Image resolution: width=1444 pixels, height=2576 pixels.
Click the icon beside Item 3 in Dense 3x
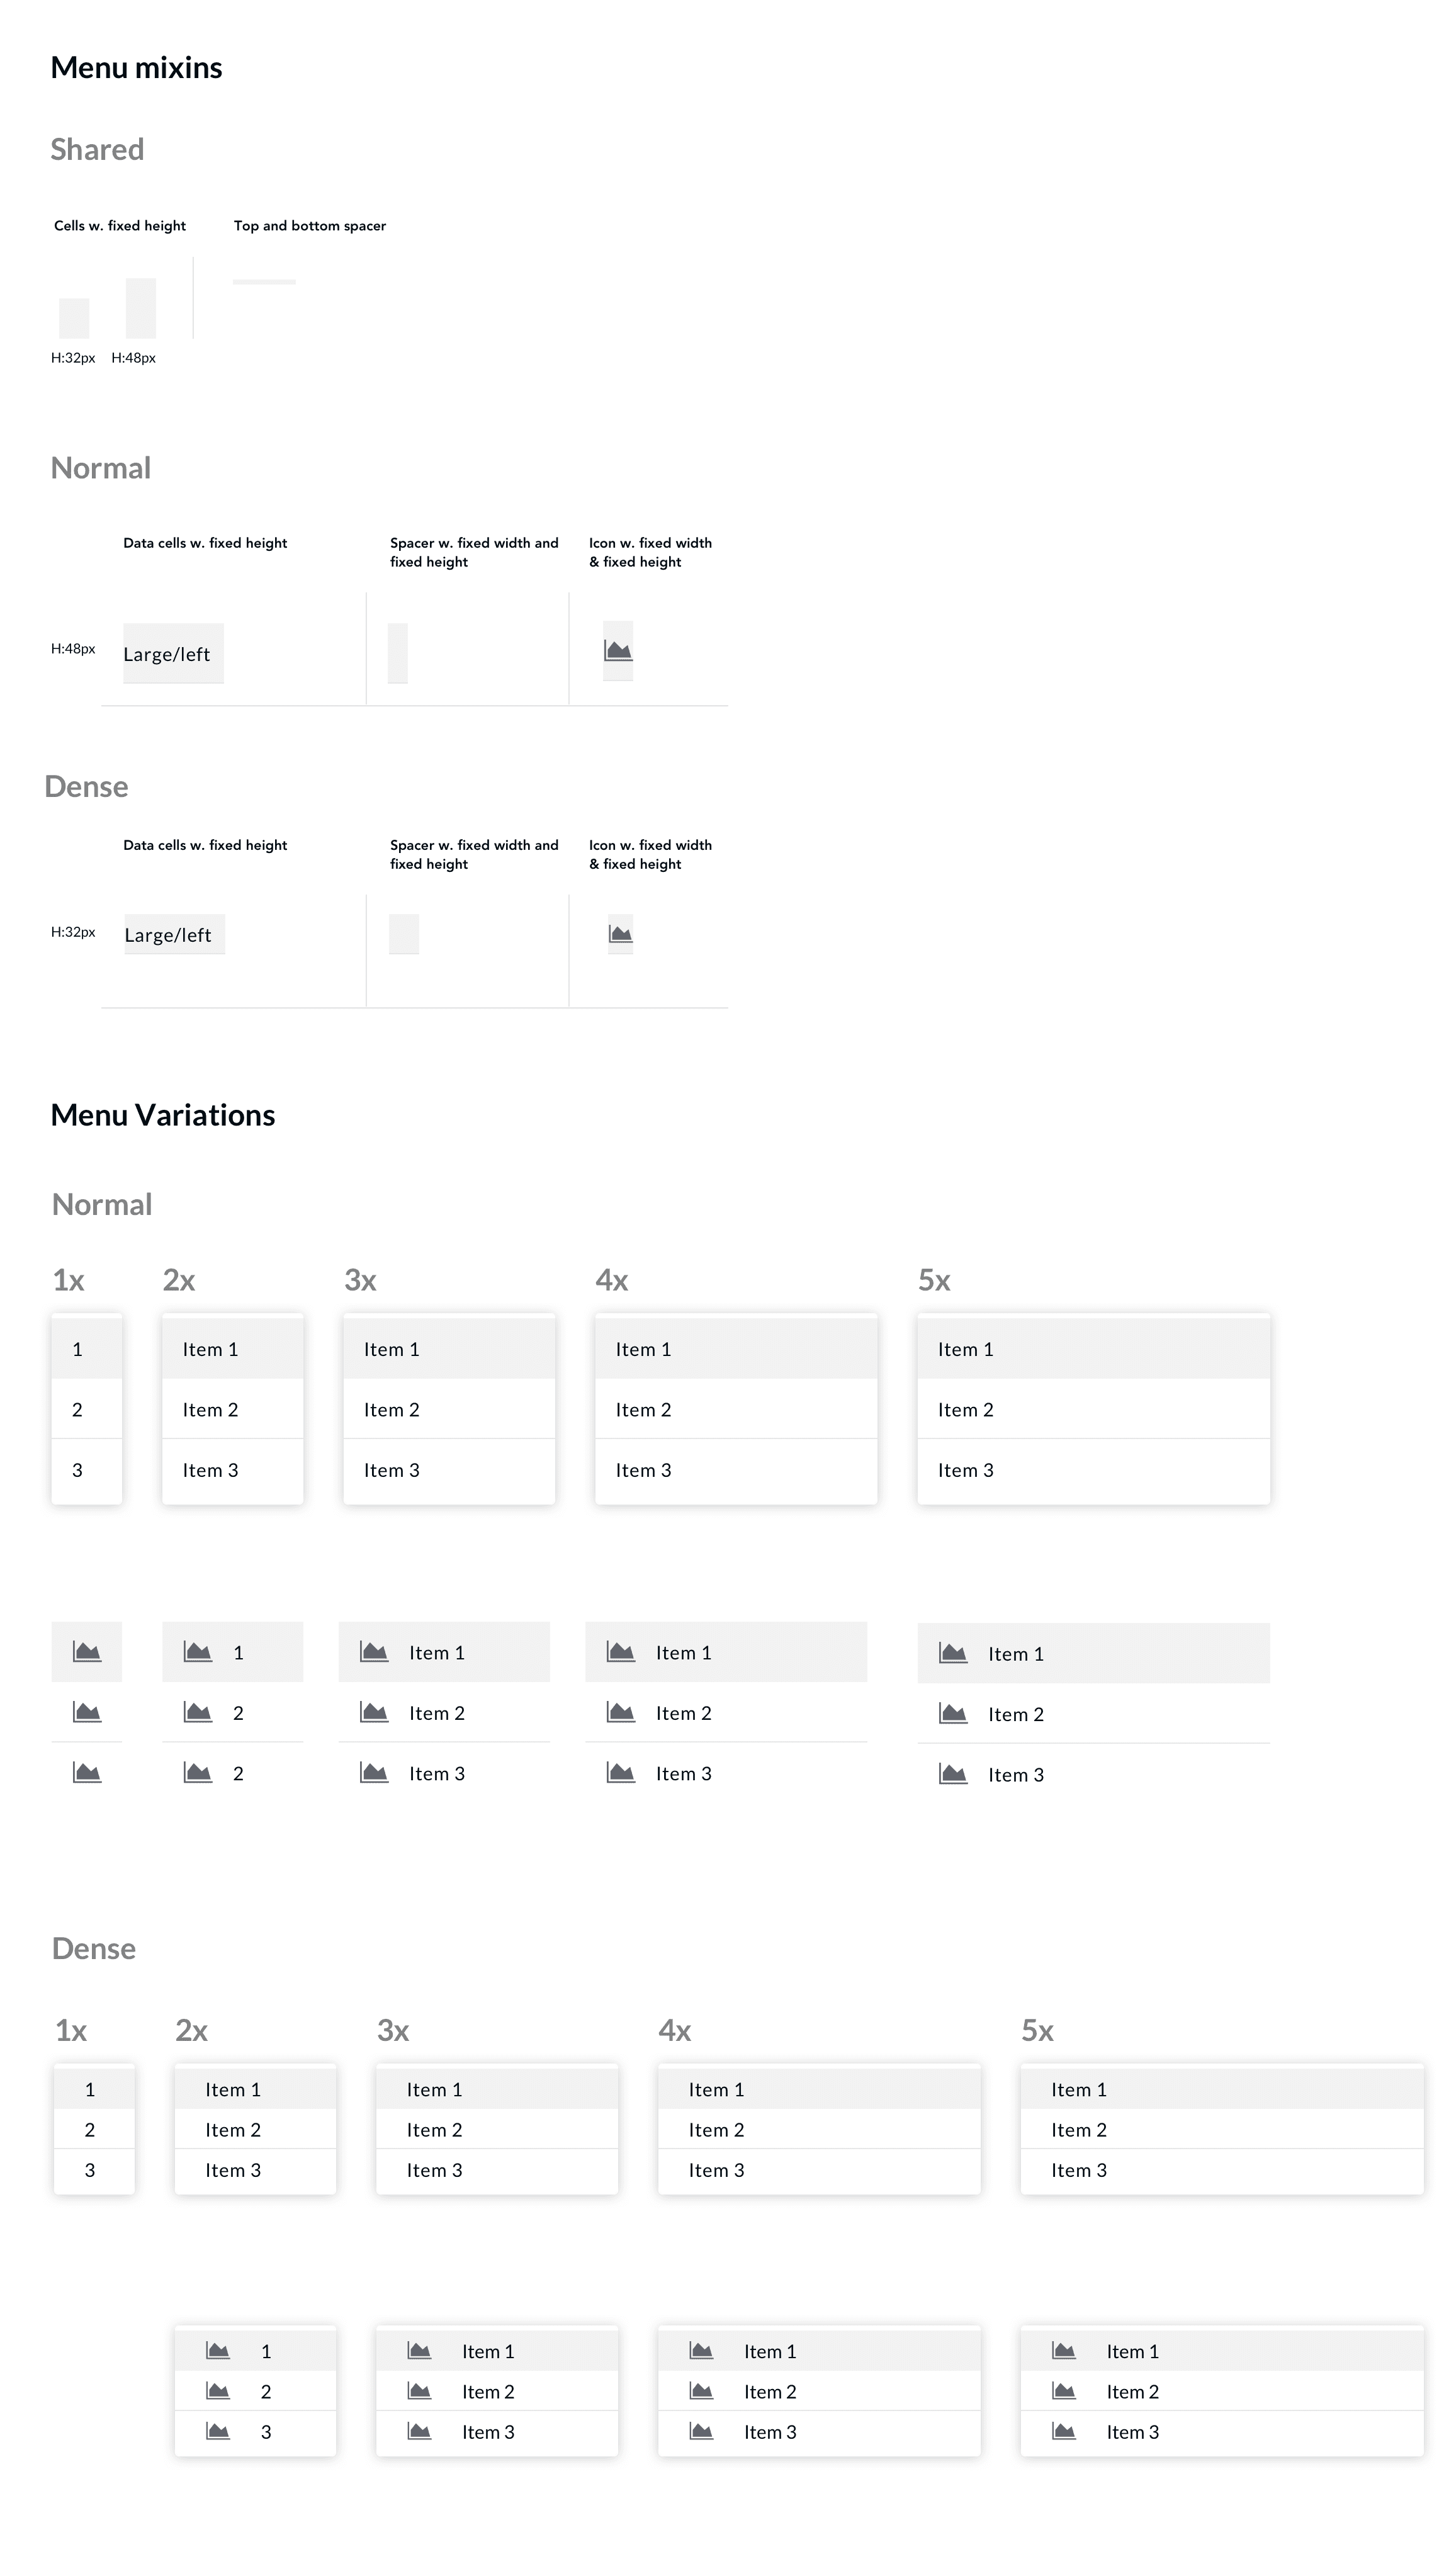click(419, 2431)
